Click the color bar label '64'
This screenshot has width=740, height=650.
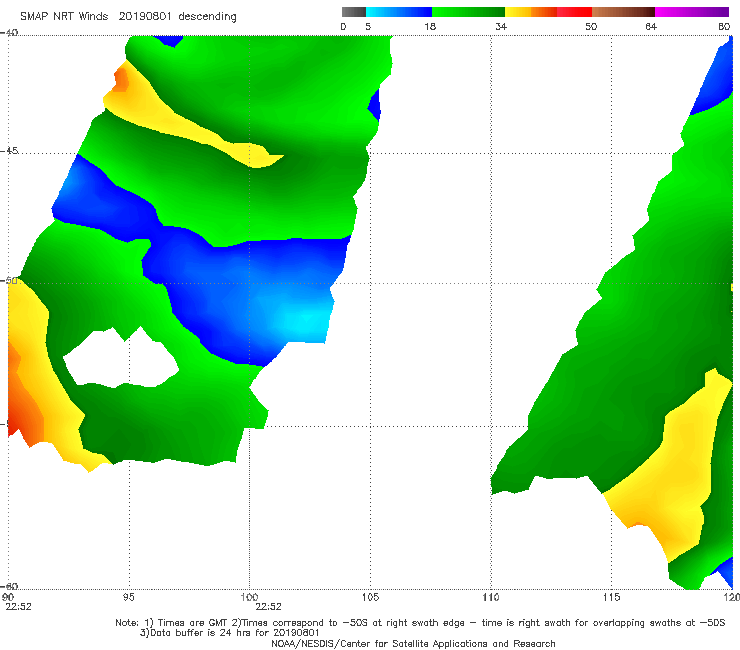click(x=651, y=27)
